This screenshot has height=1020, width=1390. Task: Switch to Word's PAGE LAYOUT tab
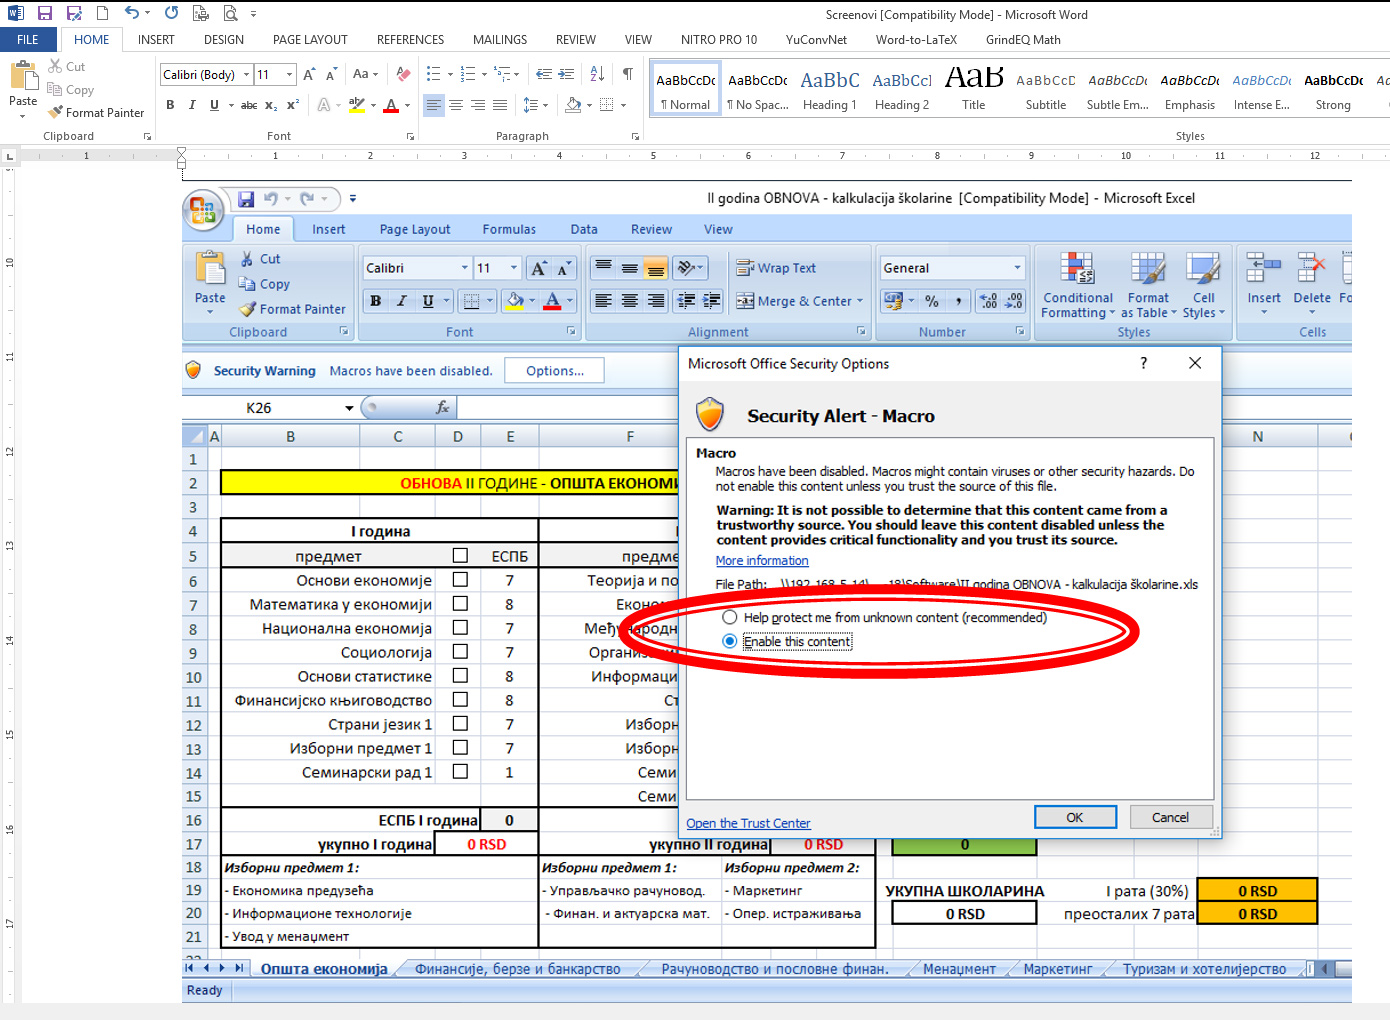(310, 40)
